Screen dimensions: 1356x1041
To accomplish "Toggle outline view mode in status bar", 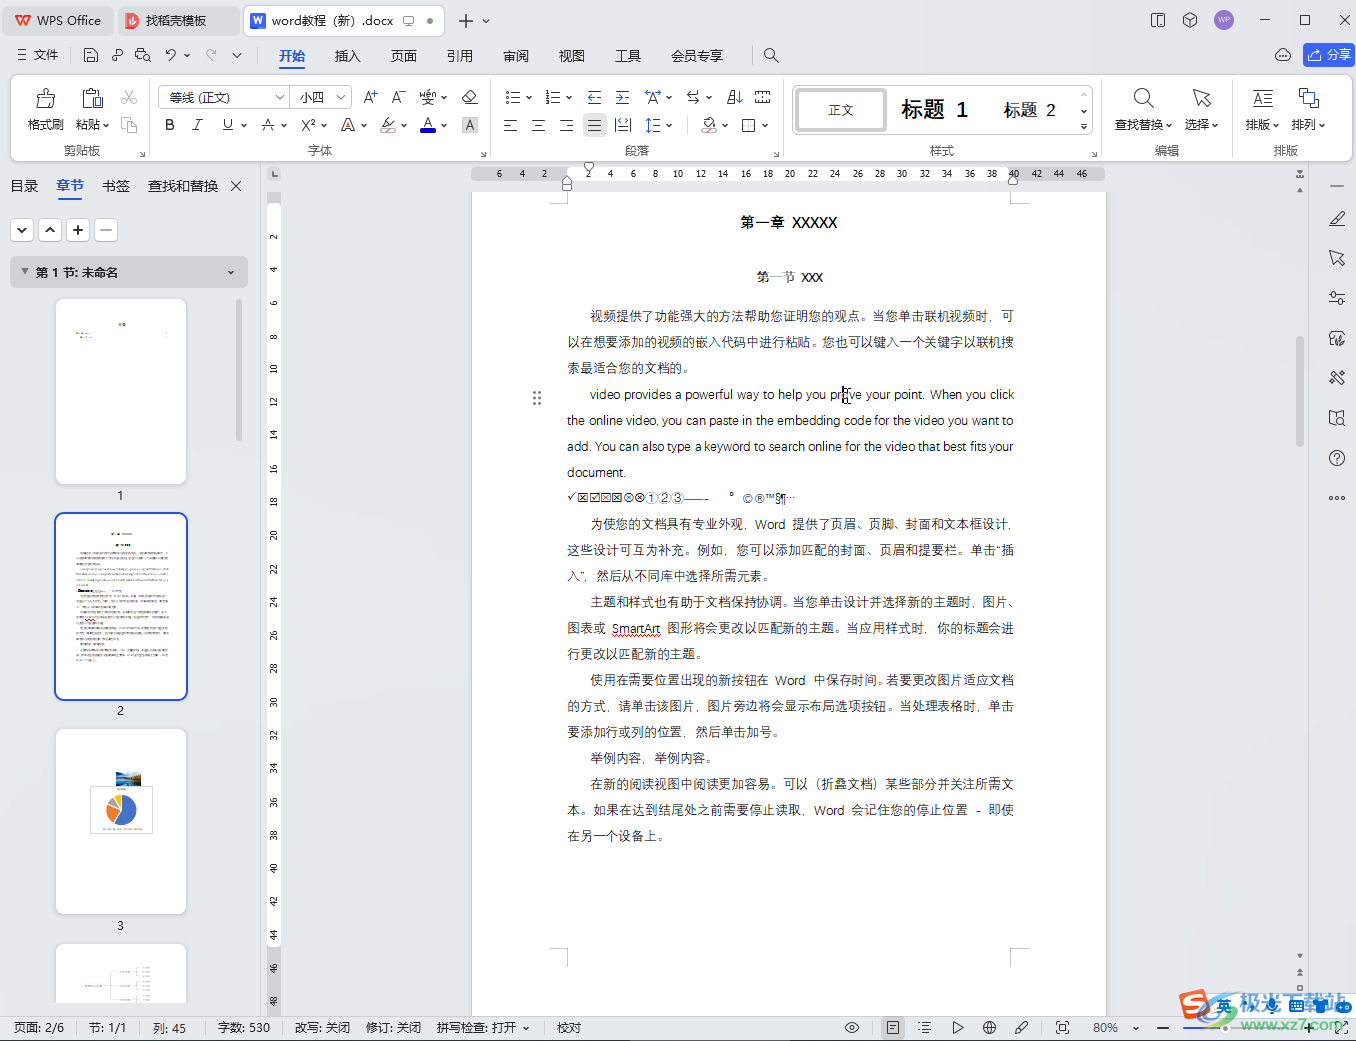I will coord(925,1027).
